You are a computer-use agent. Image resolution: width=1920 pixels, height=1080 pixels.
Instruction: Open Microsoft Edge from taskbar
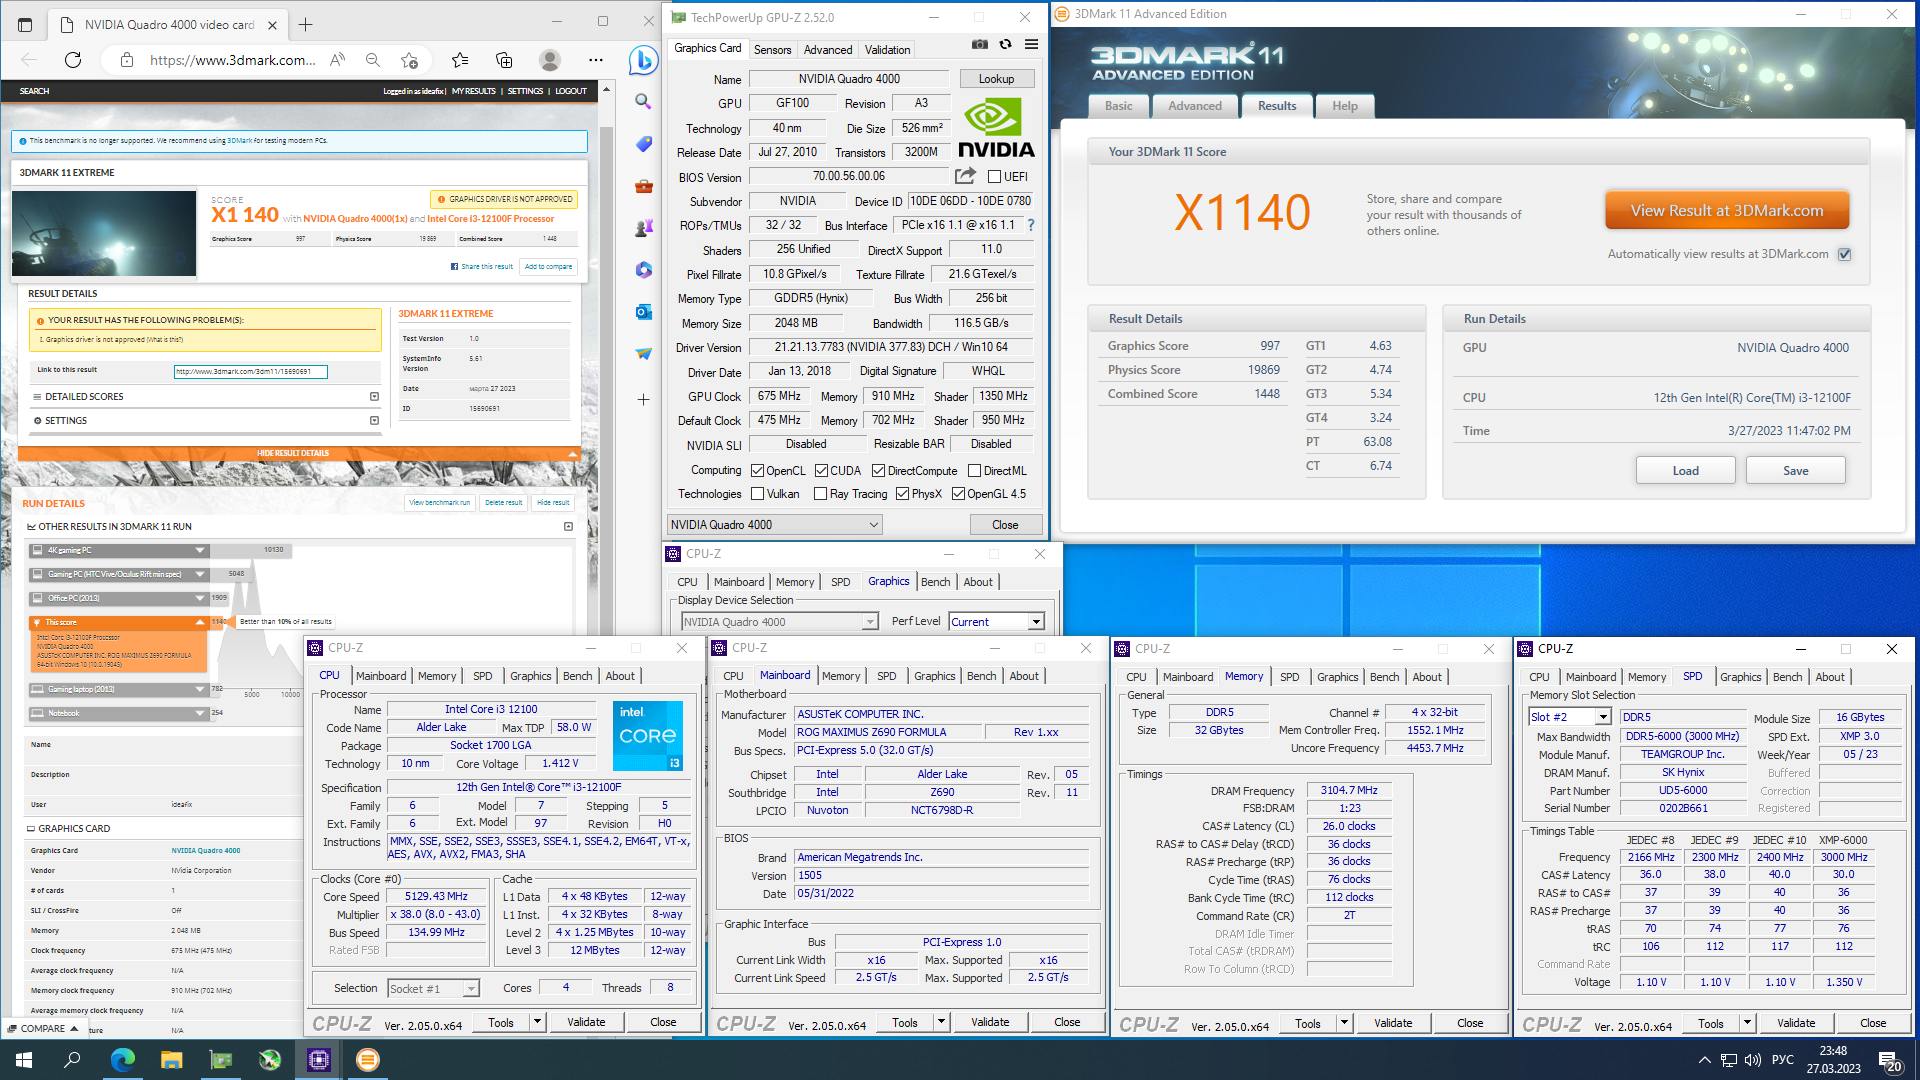click(122, 1060)
